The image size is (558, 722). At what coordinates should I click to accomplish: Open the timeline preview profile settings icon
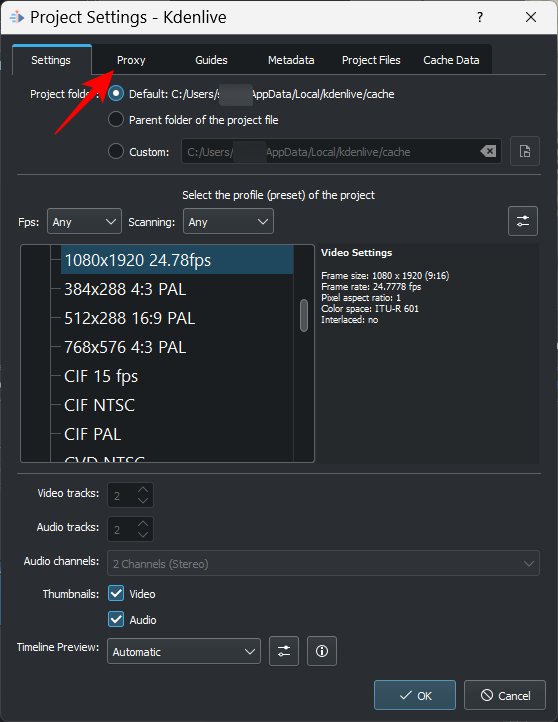(284, 651)
